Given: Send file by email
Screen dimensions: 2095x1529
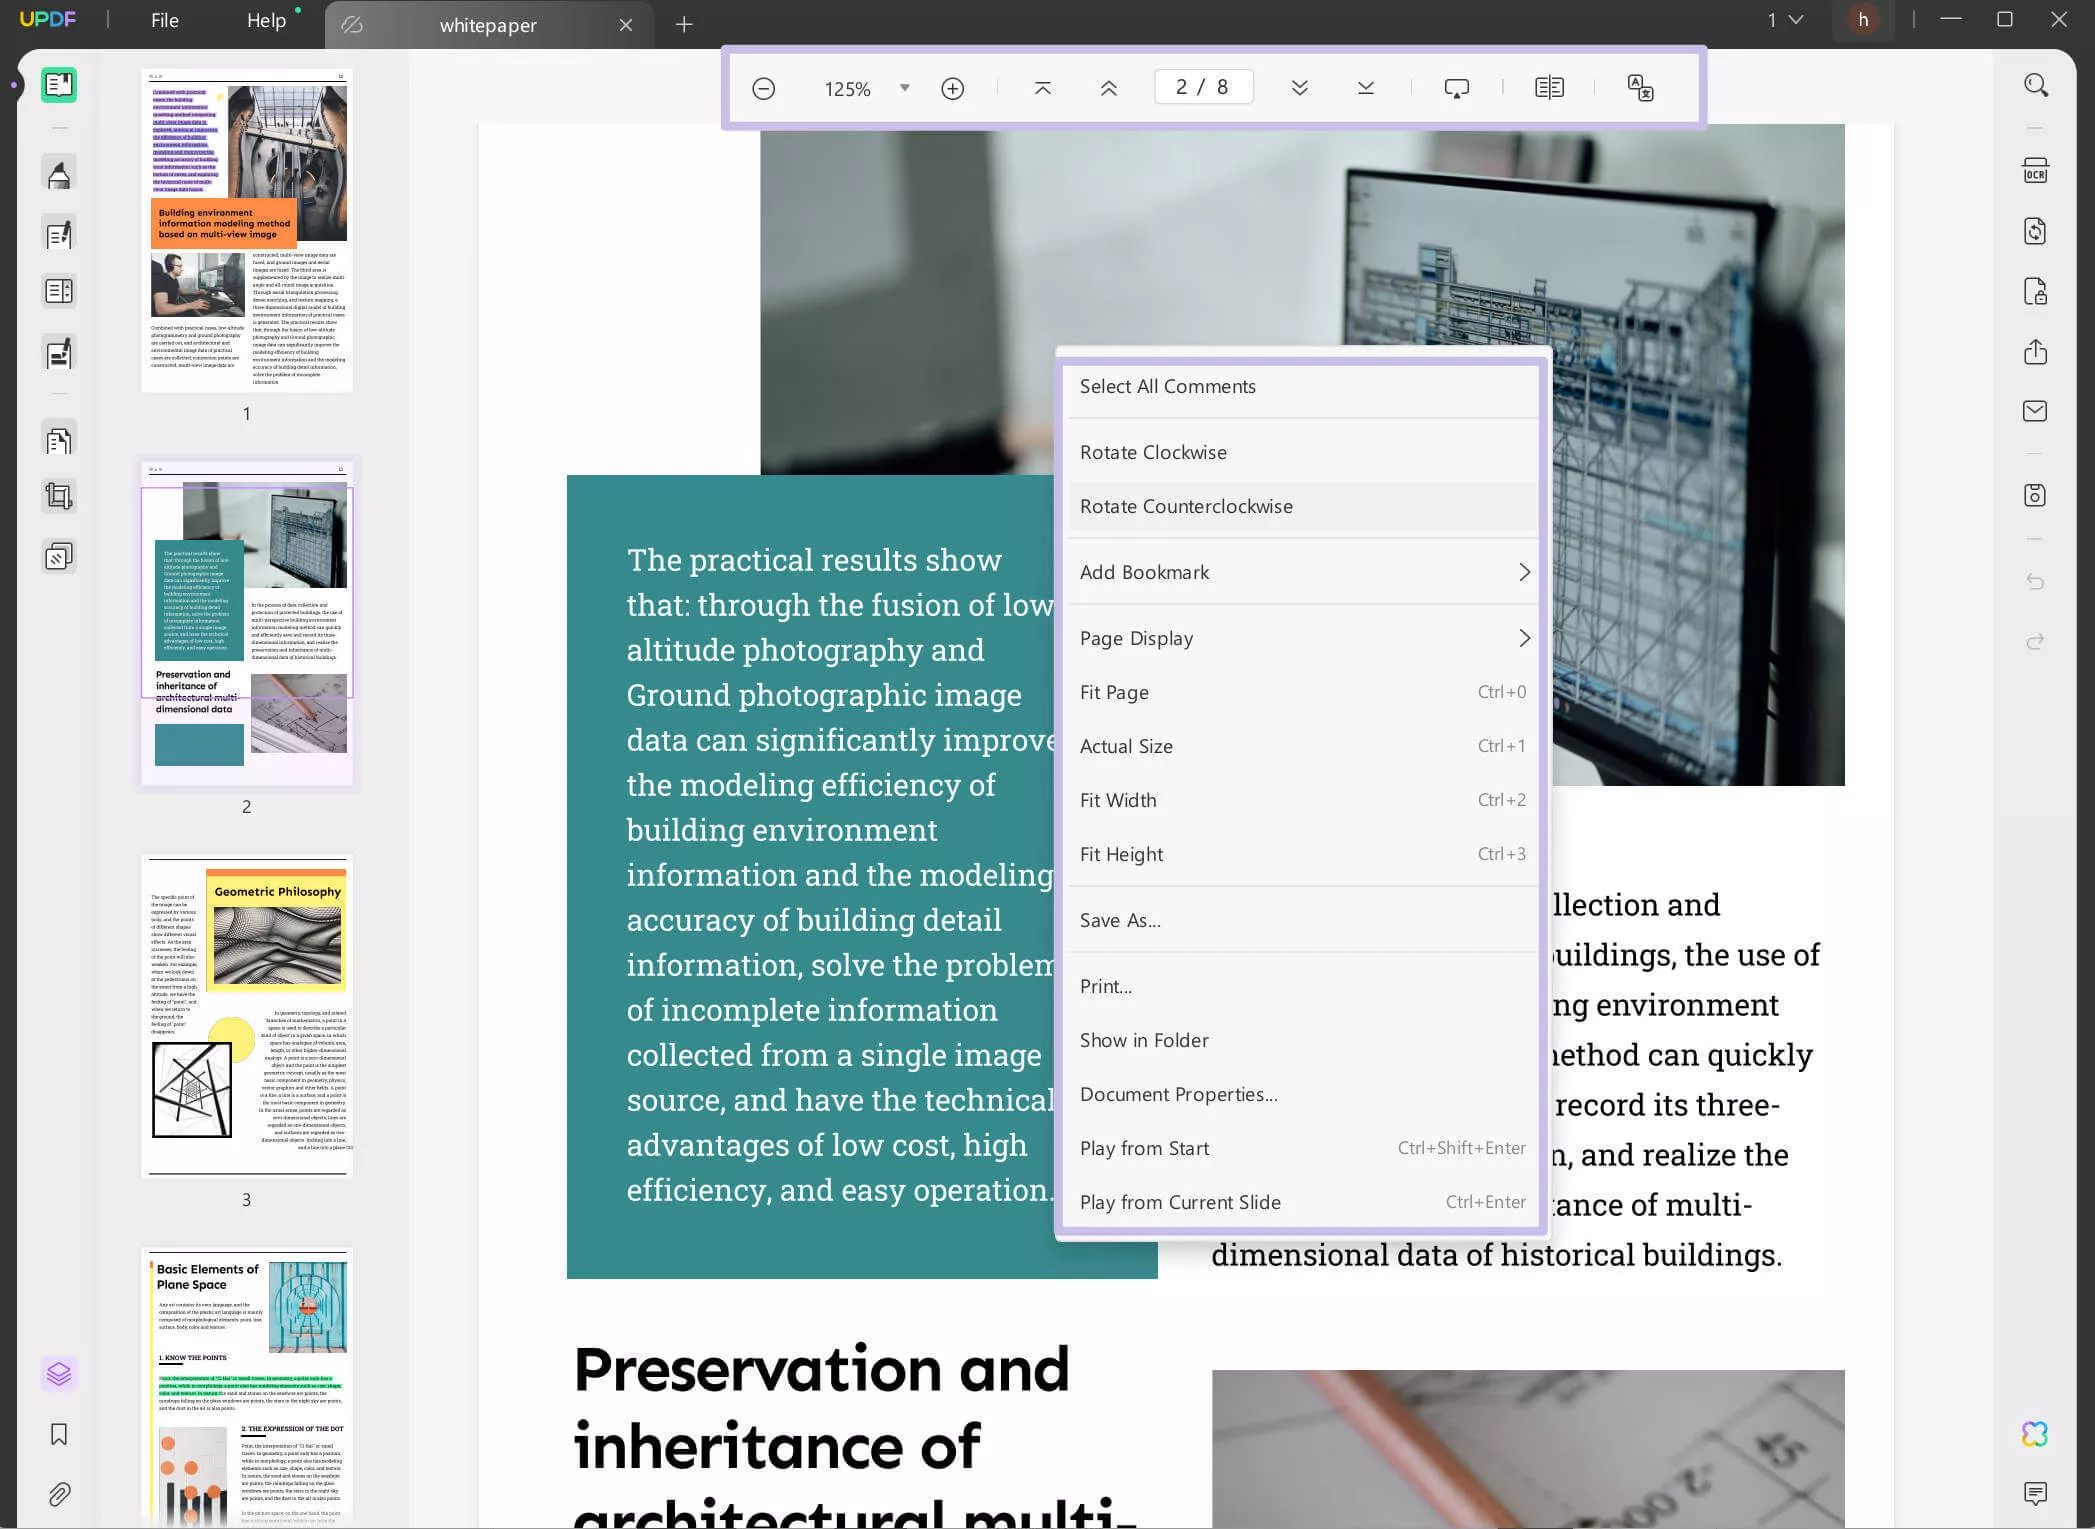Looking at the screenshot, I should (2035, 411).
